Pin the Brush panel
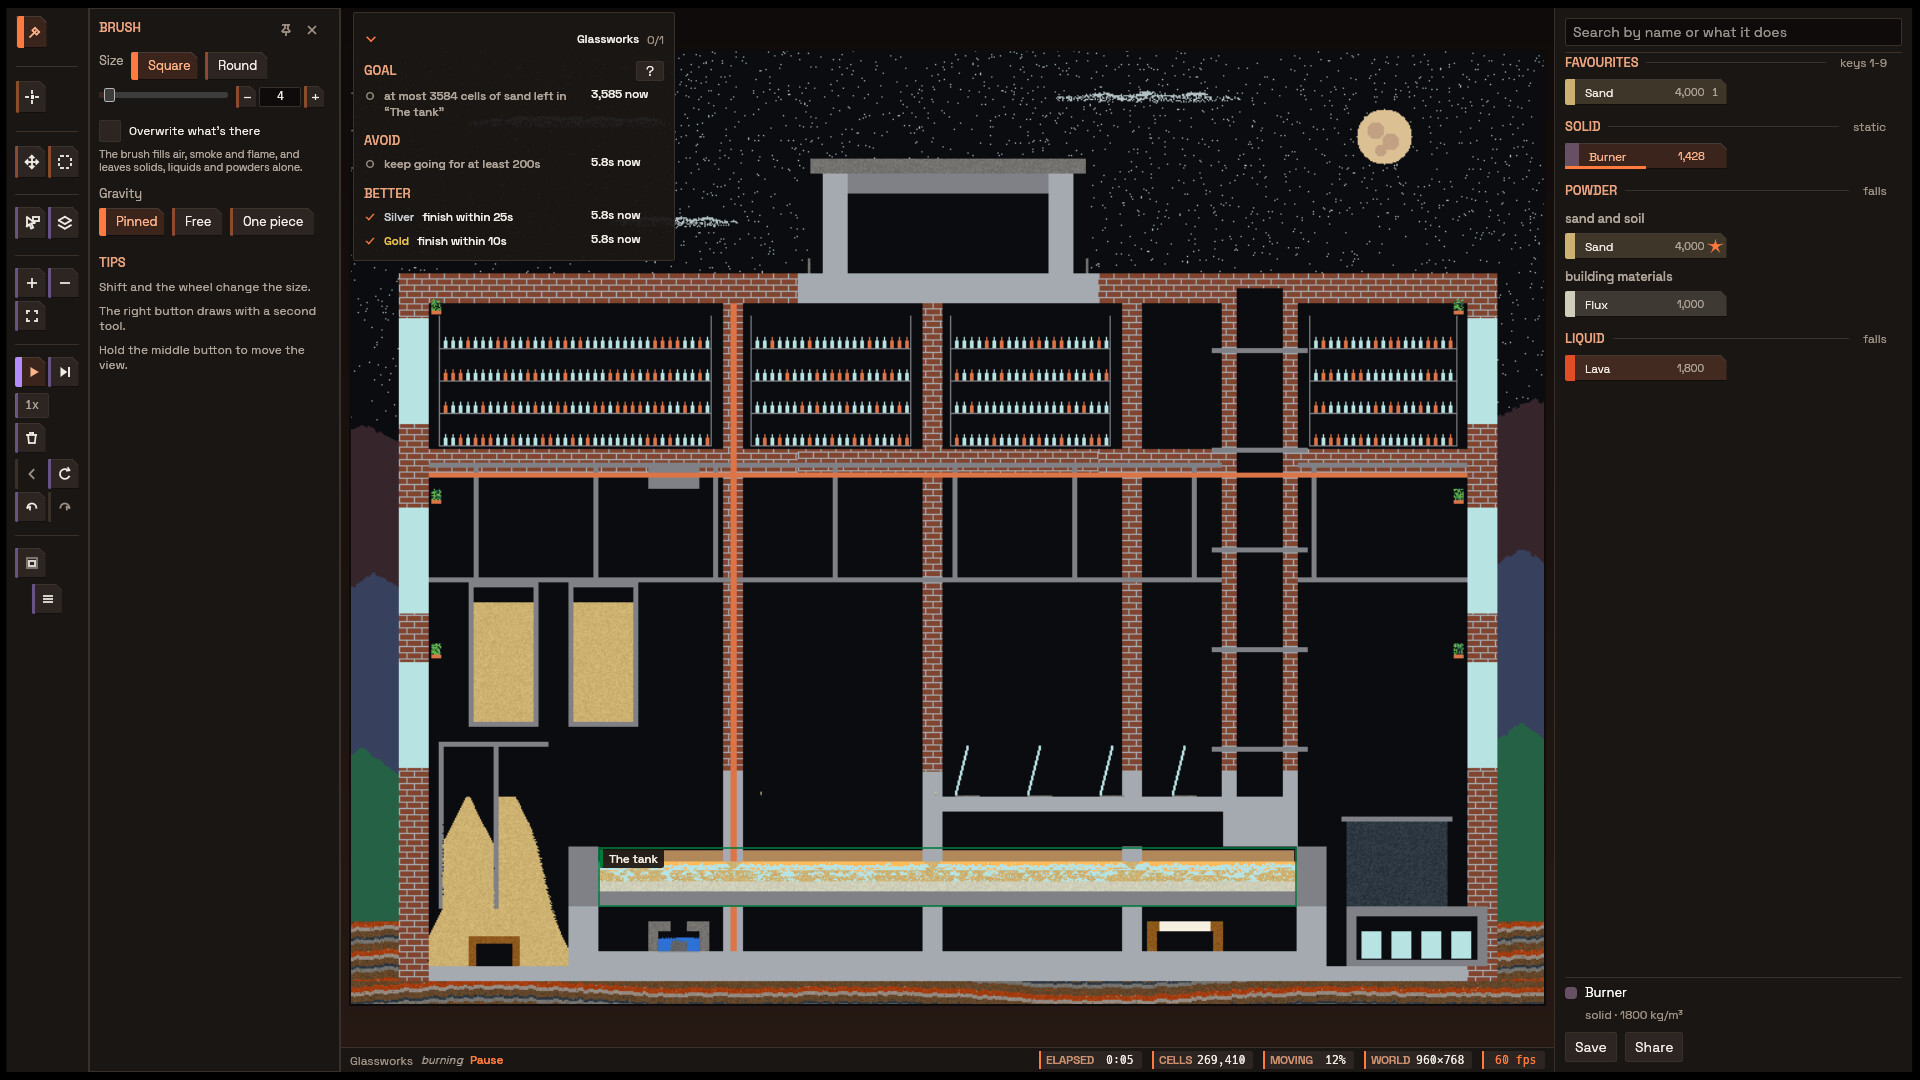 (x=286, y=30)
